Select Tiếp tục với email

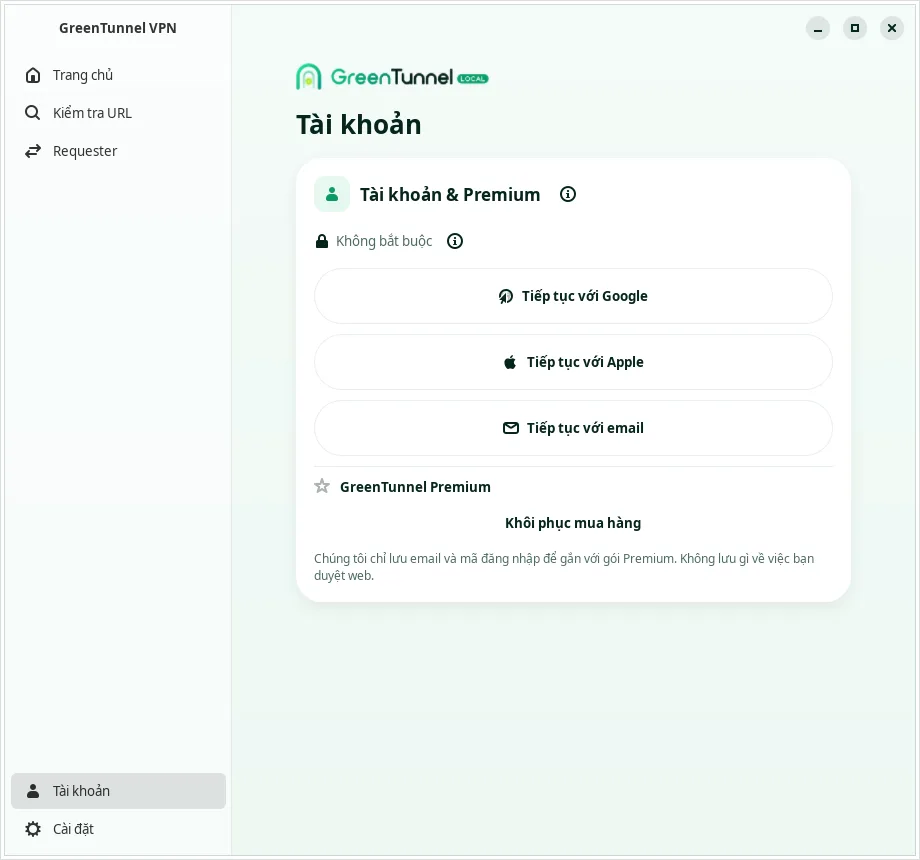point(573,428)
